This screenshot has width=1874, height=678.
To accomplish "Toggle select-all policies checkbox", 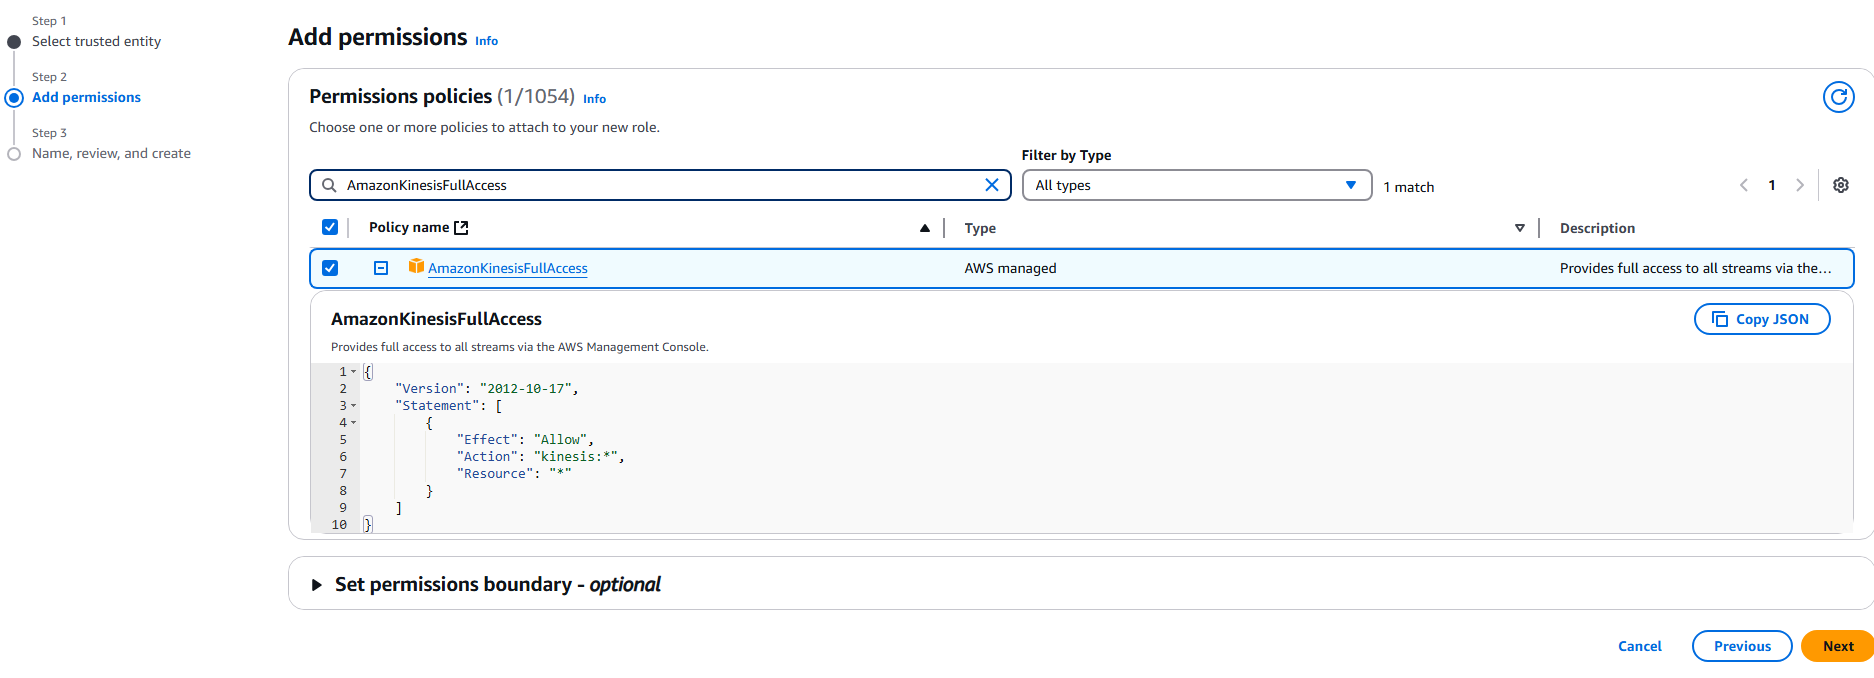I will point(330,227).
